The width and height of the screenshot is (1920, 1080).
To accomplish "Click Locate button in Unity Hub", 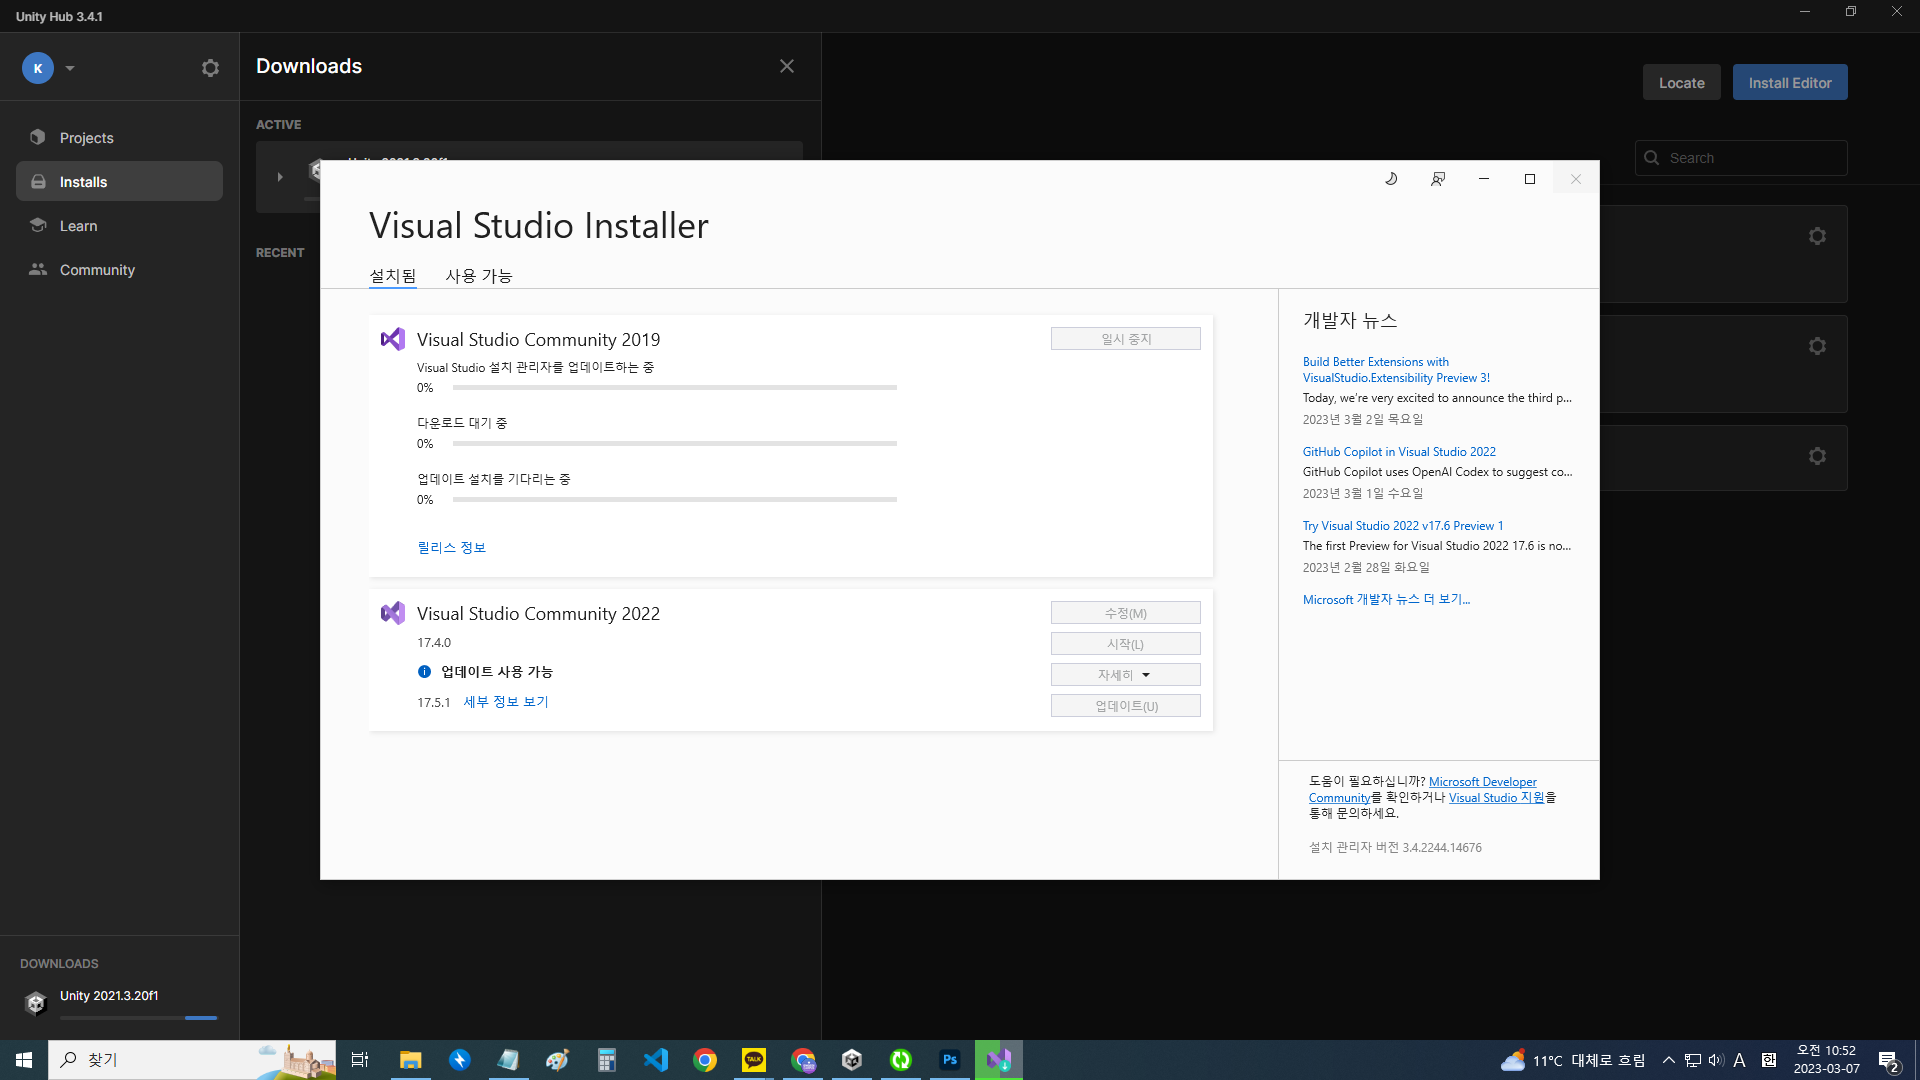I will coord(1682,83).
